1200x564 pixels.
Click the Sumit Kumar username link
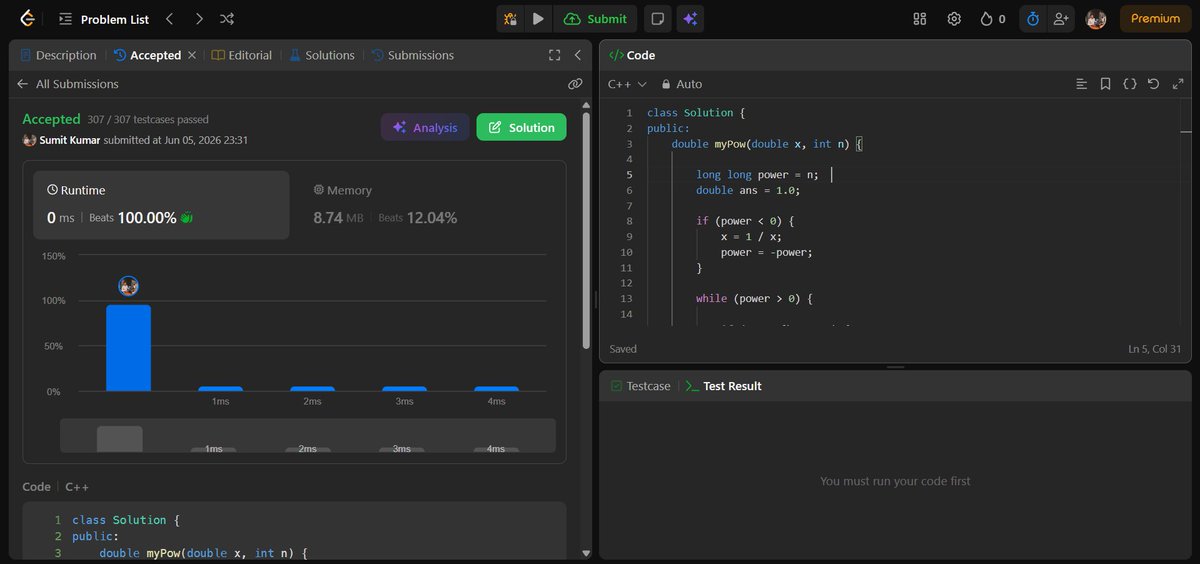[69, 140]
